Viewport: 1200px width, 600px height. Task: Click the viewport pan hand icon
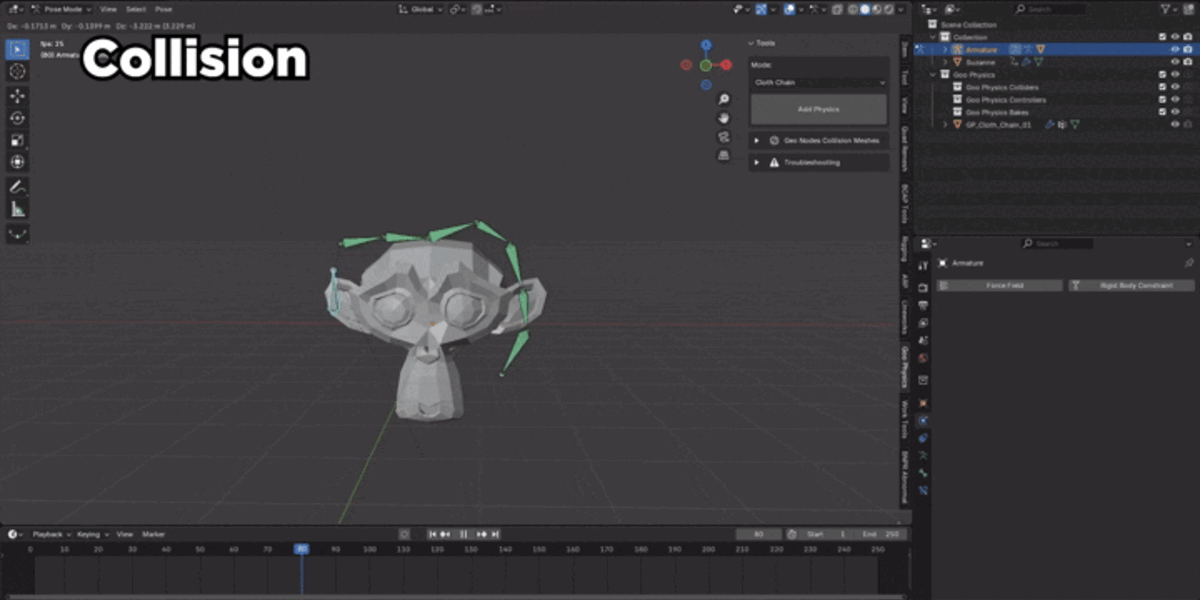(724, 118)
